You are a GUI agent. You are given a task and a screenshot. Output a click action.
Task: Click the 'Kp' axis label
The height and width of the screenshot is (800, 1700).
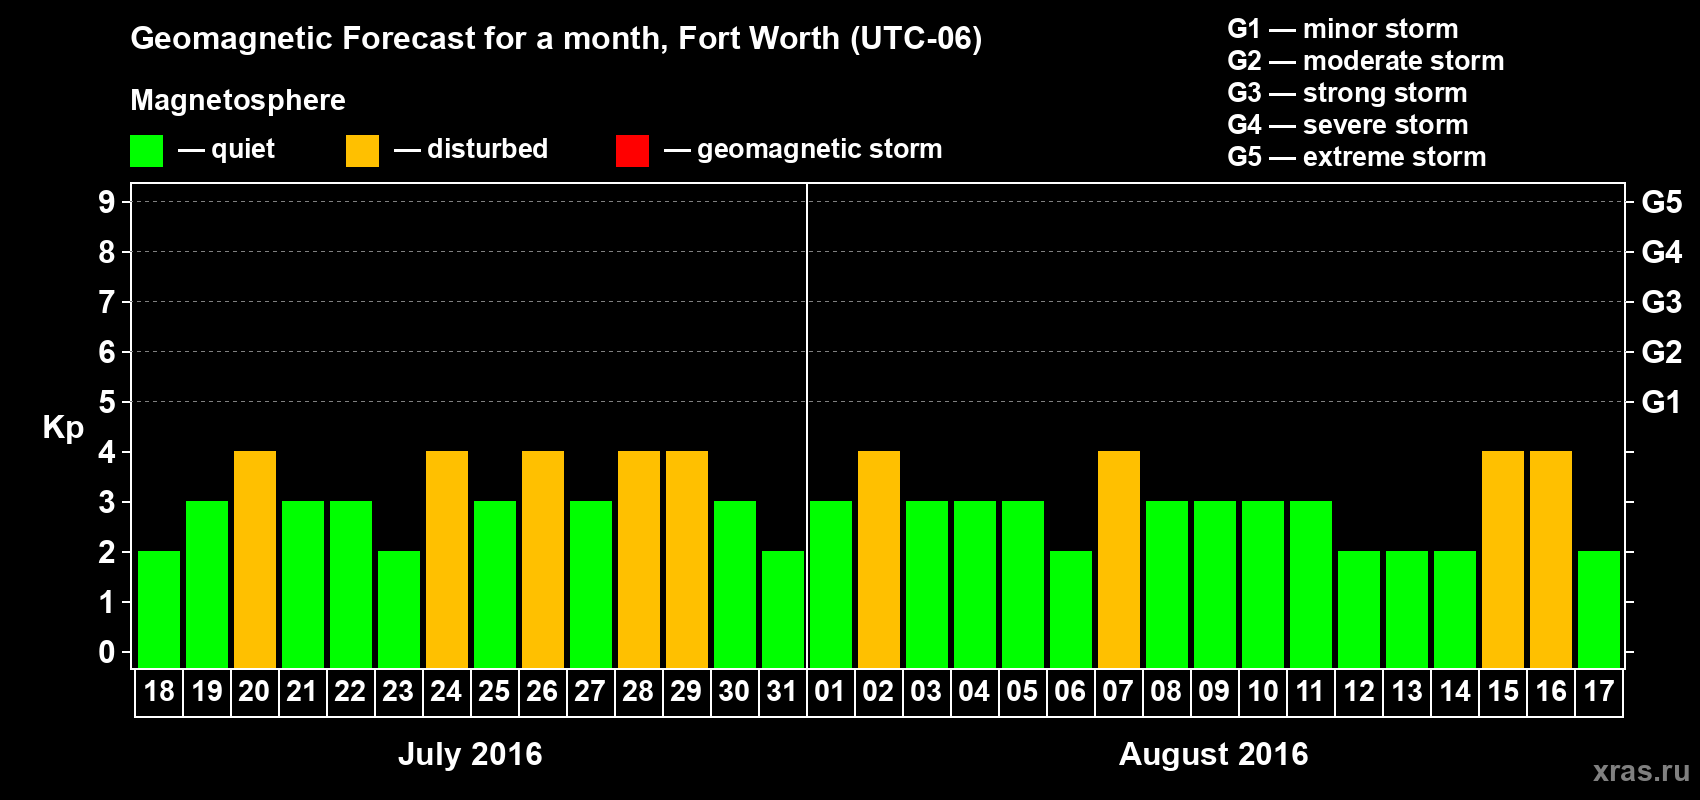coord(63,428)
